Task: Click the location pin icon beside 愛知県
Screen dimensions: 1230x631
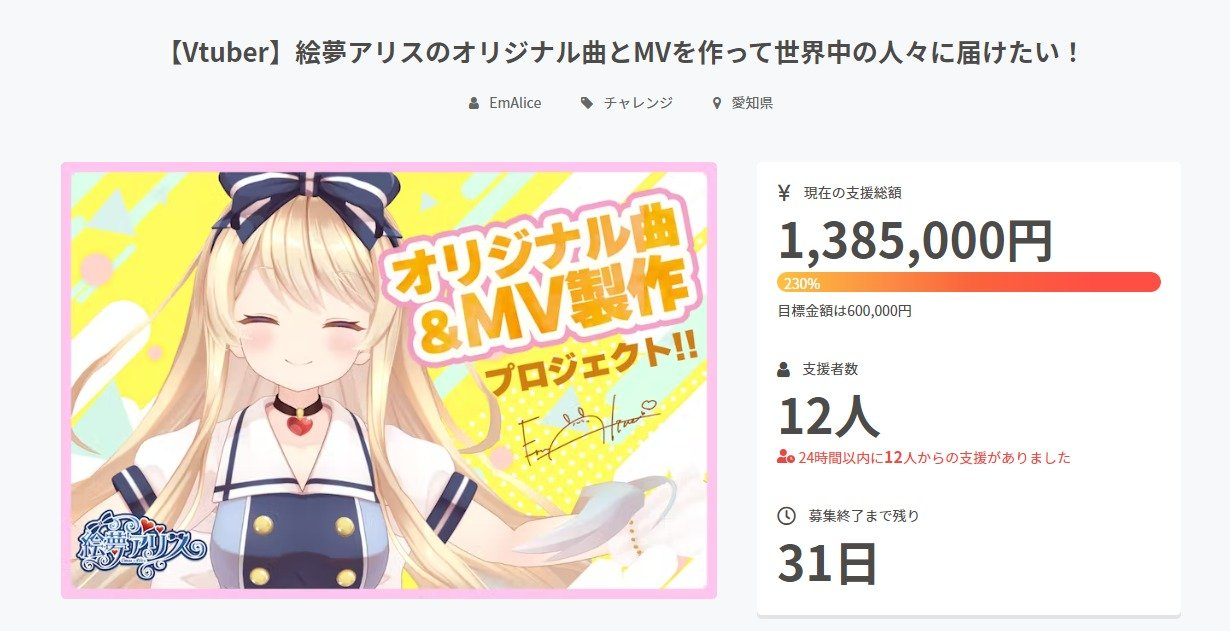Action: click(716, 103)
